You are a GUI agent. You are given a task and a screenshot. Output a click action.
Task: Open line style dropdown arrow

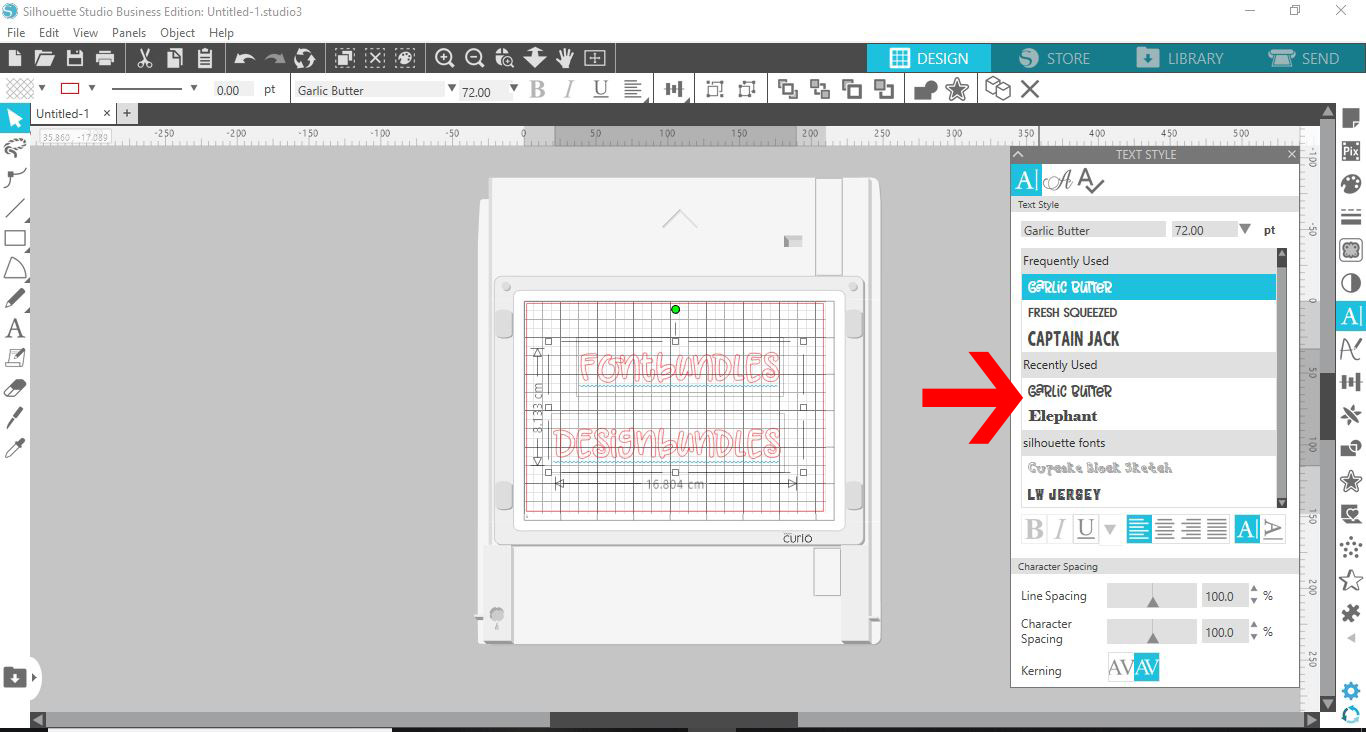[194, 88]
